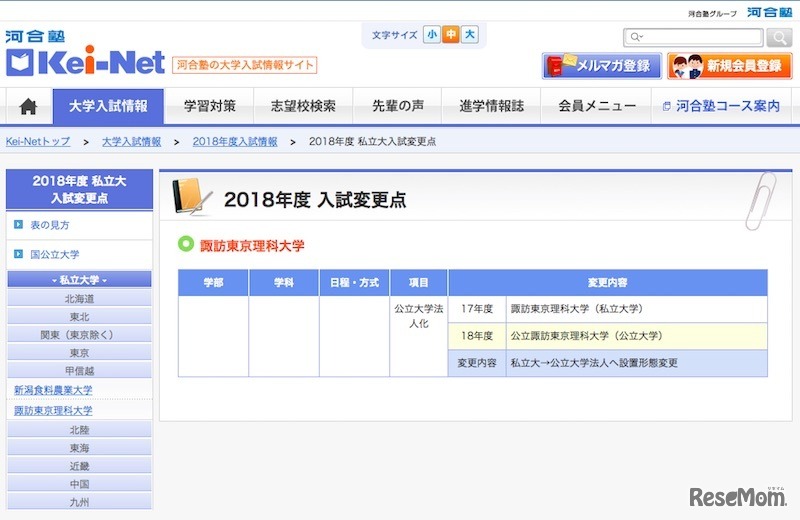
Task: Set font size to 大
Action: tap(469, 34)
